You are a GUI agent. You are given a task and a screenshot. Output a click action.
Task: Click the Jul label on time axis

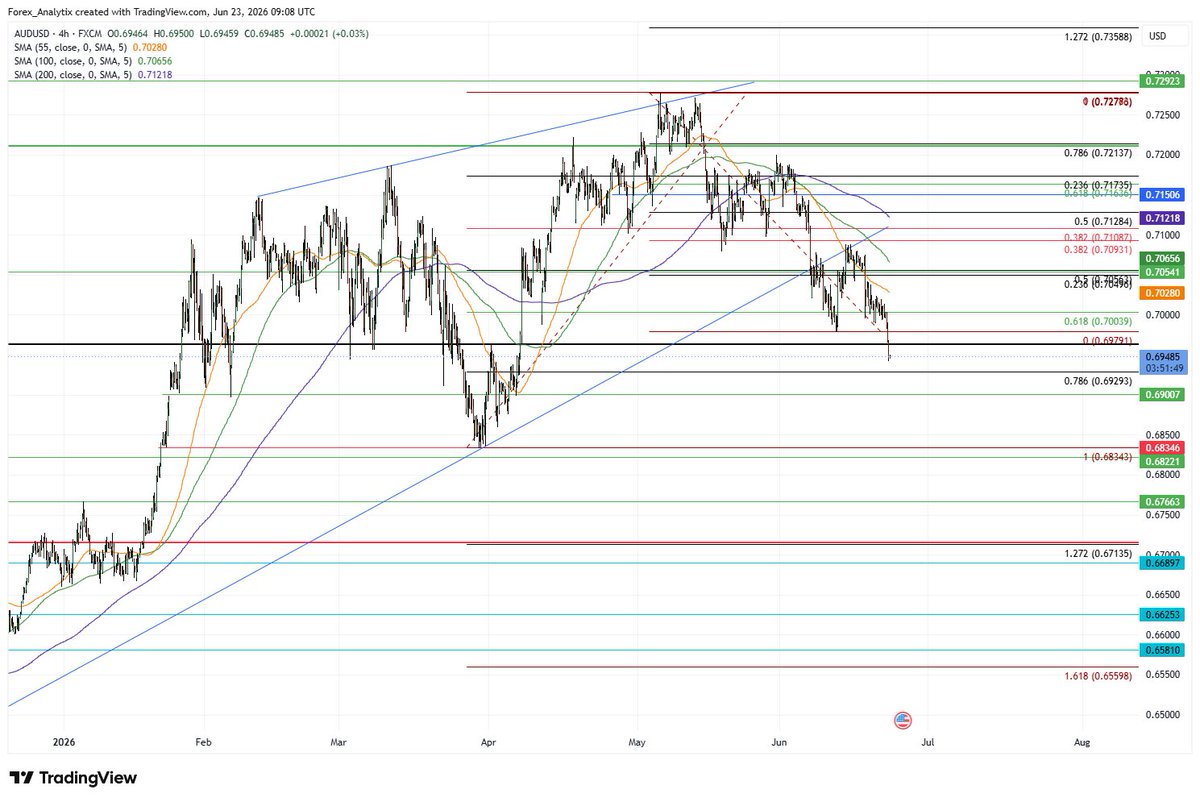point(928,743)
